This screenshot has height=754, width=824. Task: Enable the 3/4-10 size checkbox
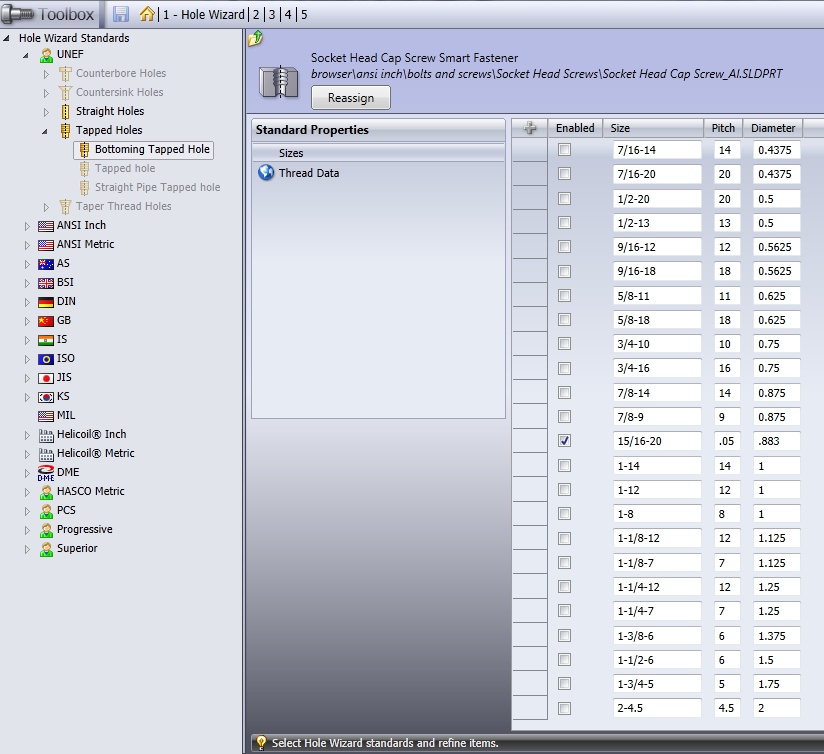point(564,344)
